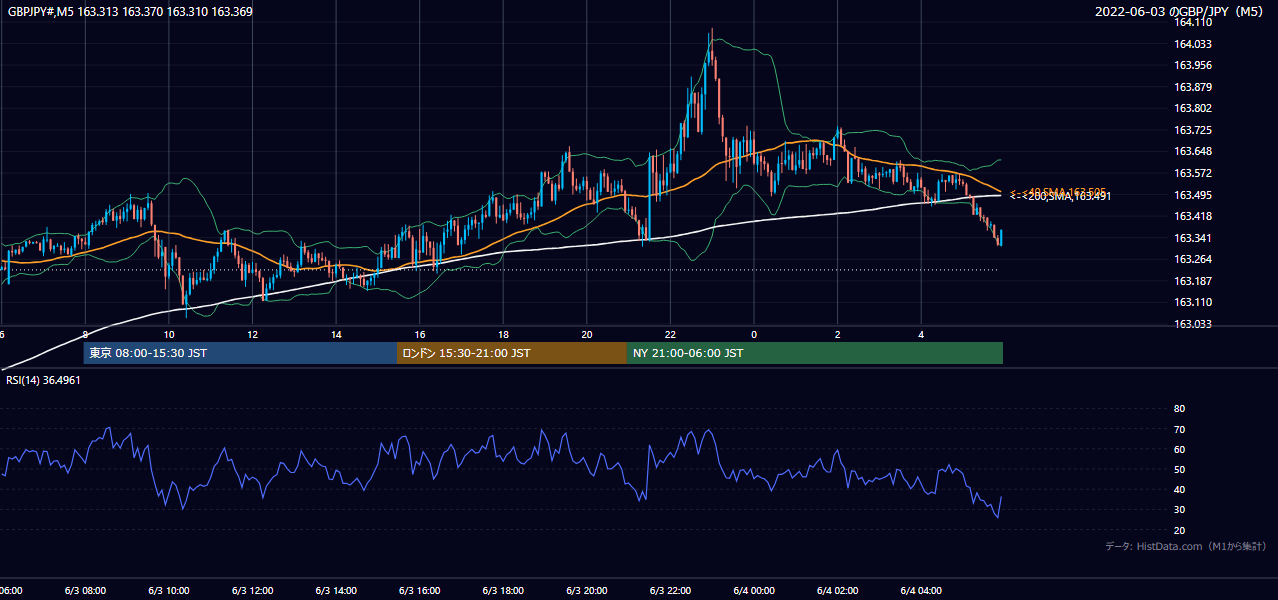Click the hour 14 tick label under the price chart
The height and width of the screenshot is (600, 1278).
pos(336,334)
